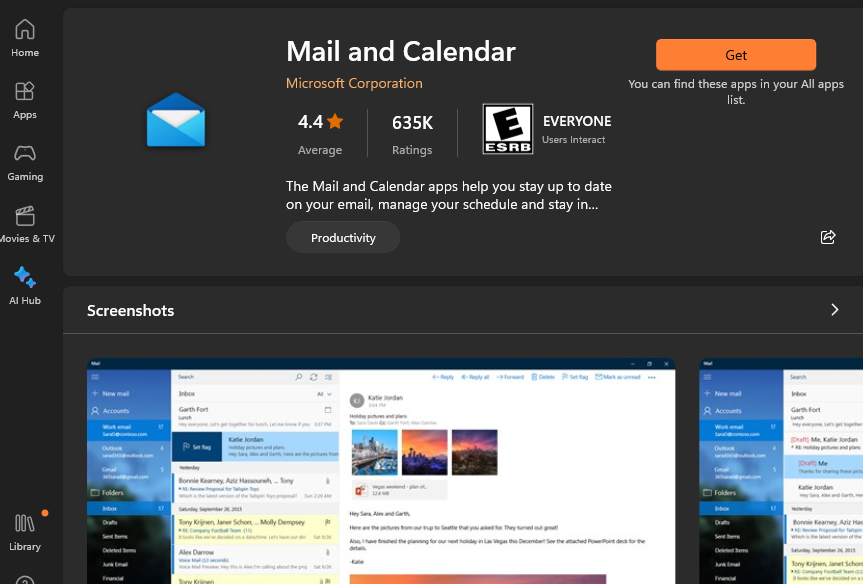The height and width of the screenshot is (584, 863).
Task: Click the app description text to read more
Action: (449, 195)
